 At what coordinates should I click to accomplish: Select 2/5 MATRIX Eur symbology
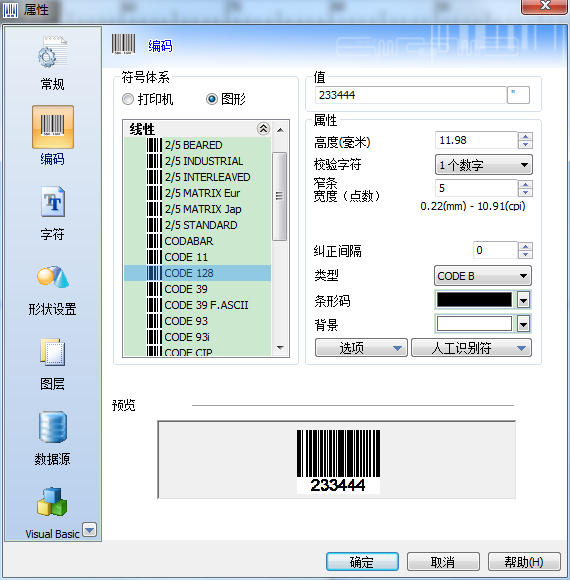click(x=198, y=193)
